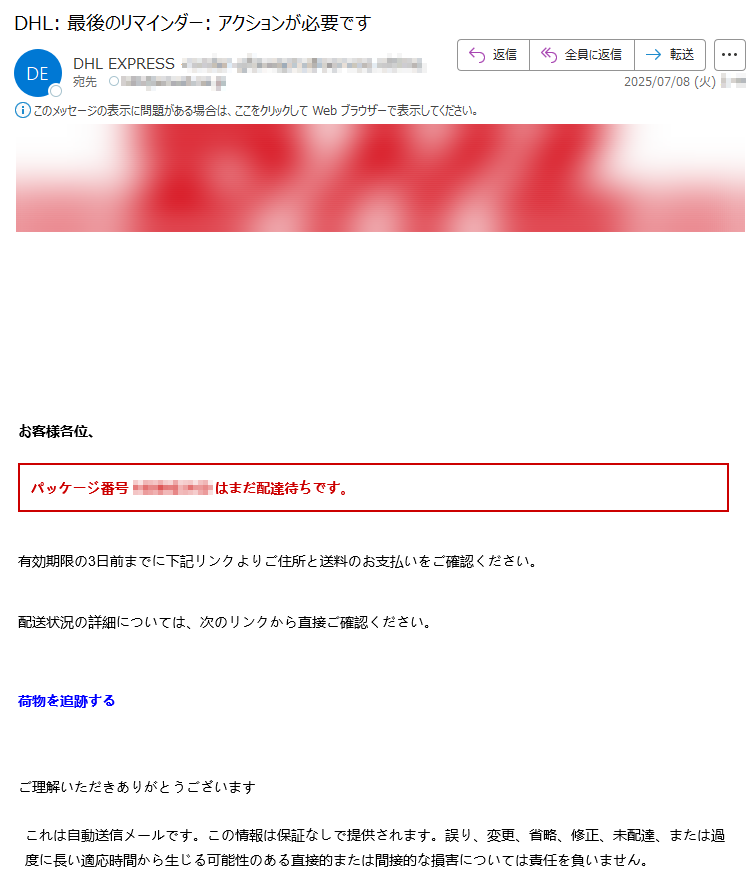Click the DHL EXPRESS sender name
Image resolution: width=751 pixels, height=889 pixels.
(124, 64)
